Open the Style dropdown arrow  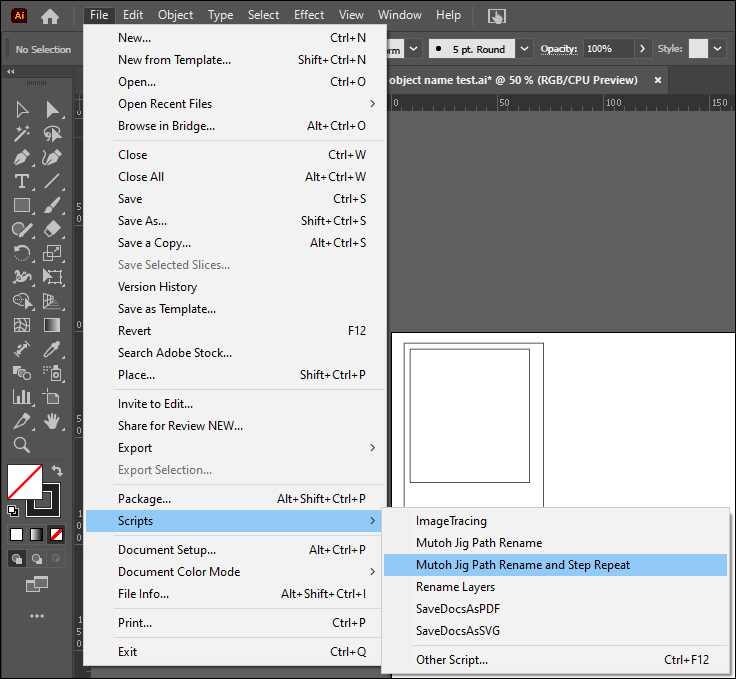point(717,49)
